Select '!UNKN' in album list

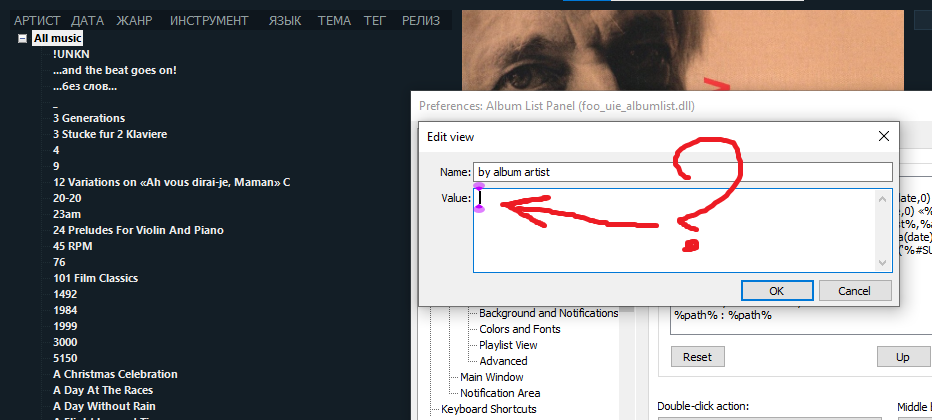click(71, 55)
